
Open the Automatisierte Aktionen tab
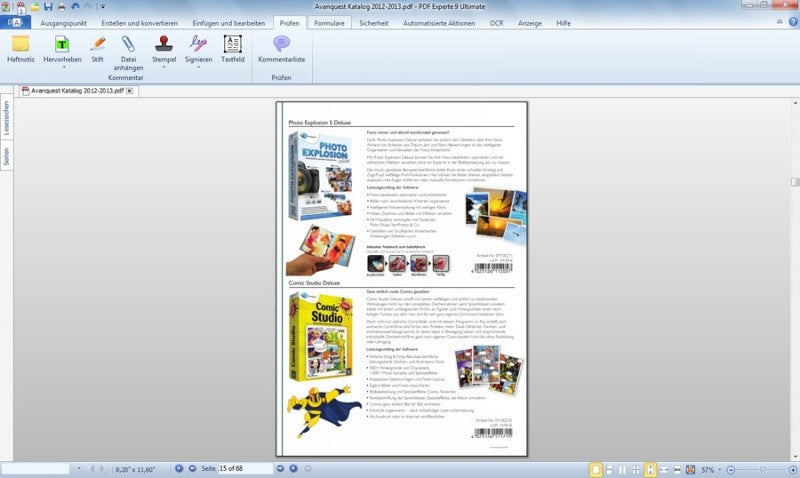(439, 23)
